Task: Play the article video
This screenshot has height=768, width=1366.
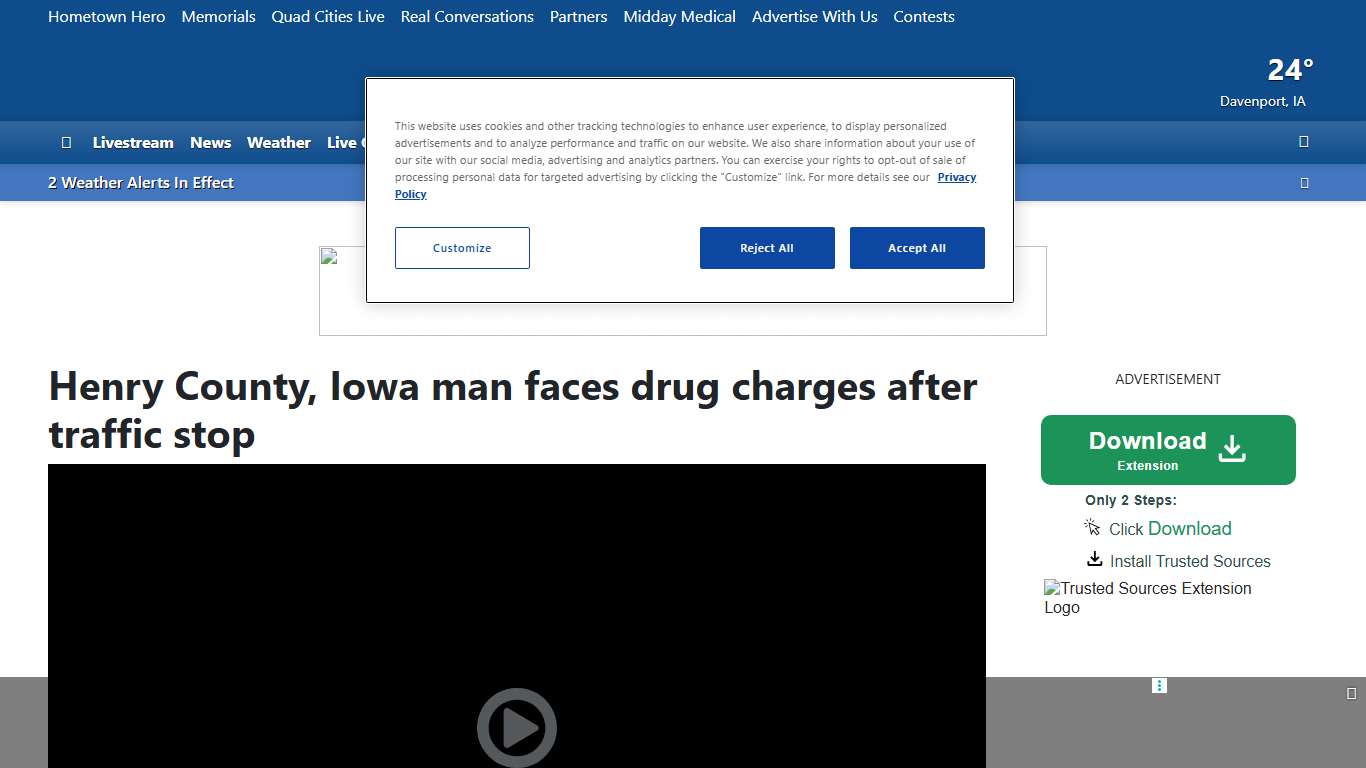Action: [x=517, y=727]
